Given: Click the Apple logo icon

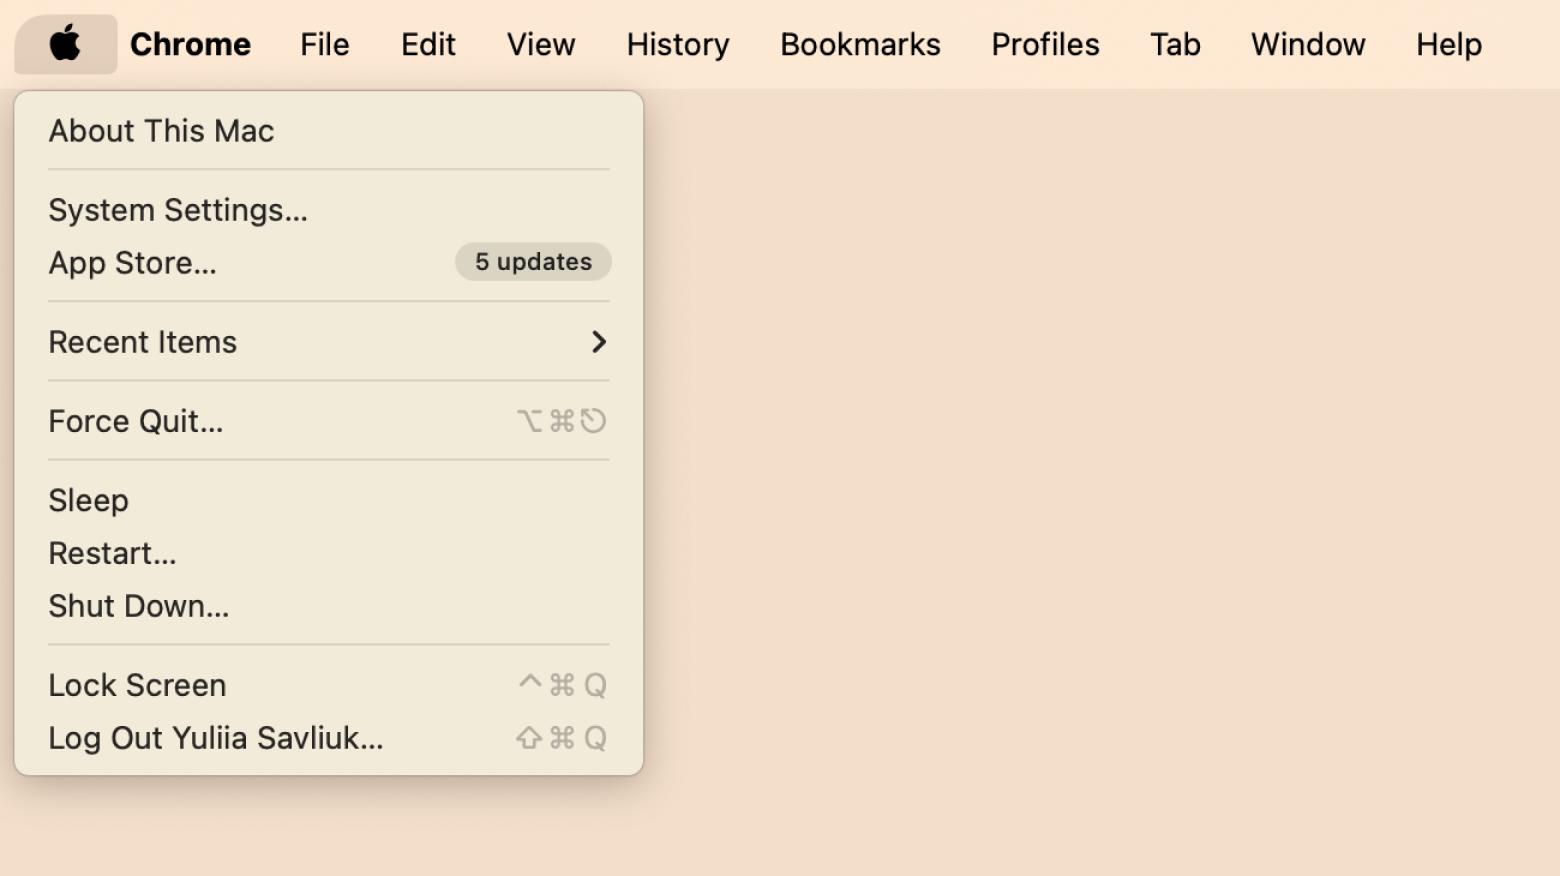Looking at the screenshot, I should point(65,44).
